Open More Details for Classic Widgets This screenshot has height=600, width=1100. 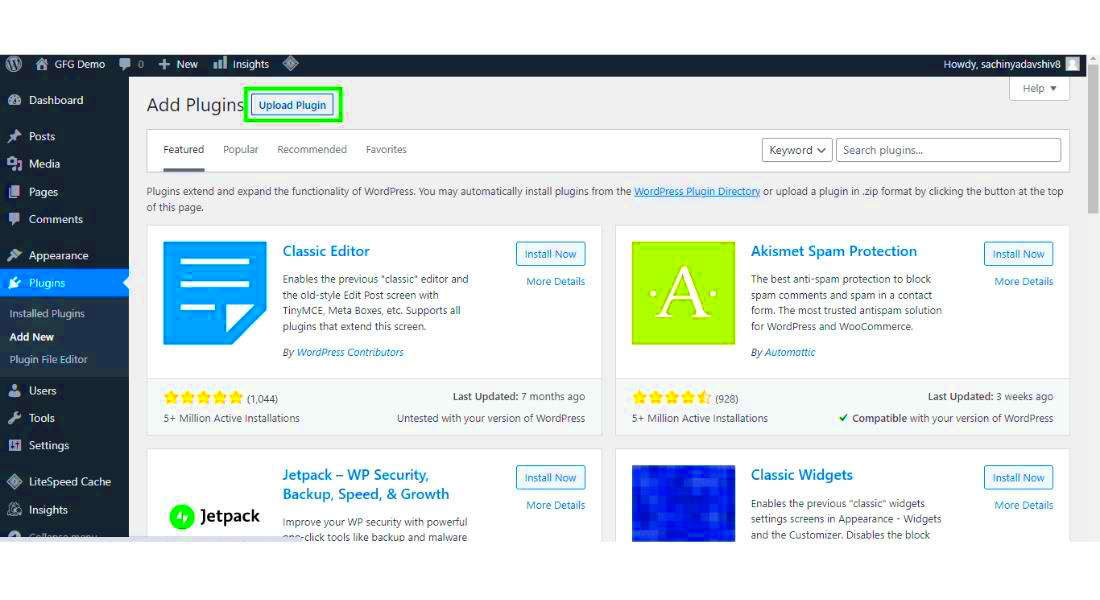click(x=1024, y=505)
